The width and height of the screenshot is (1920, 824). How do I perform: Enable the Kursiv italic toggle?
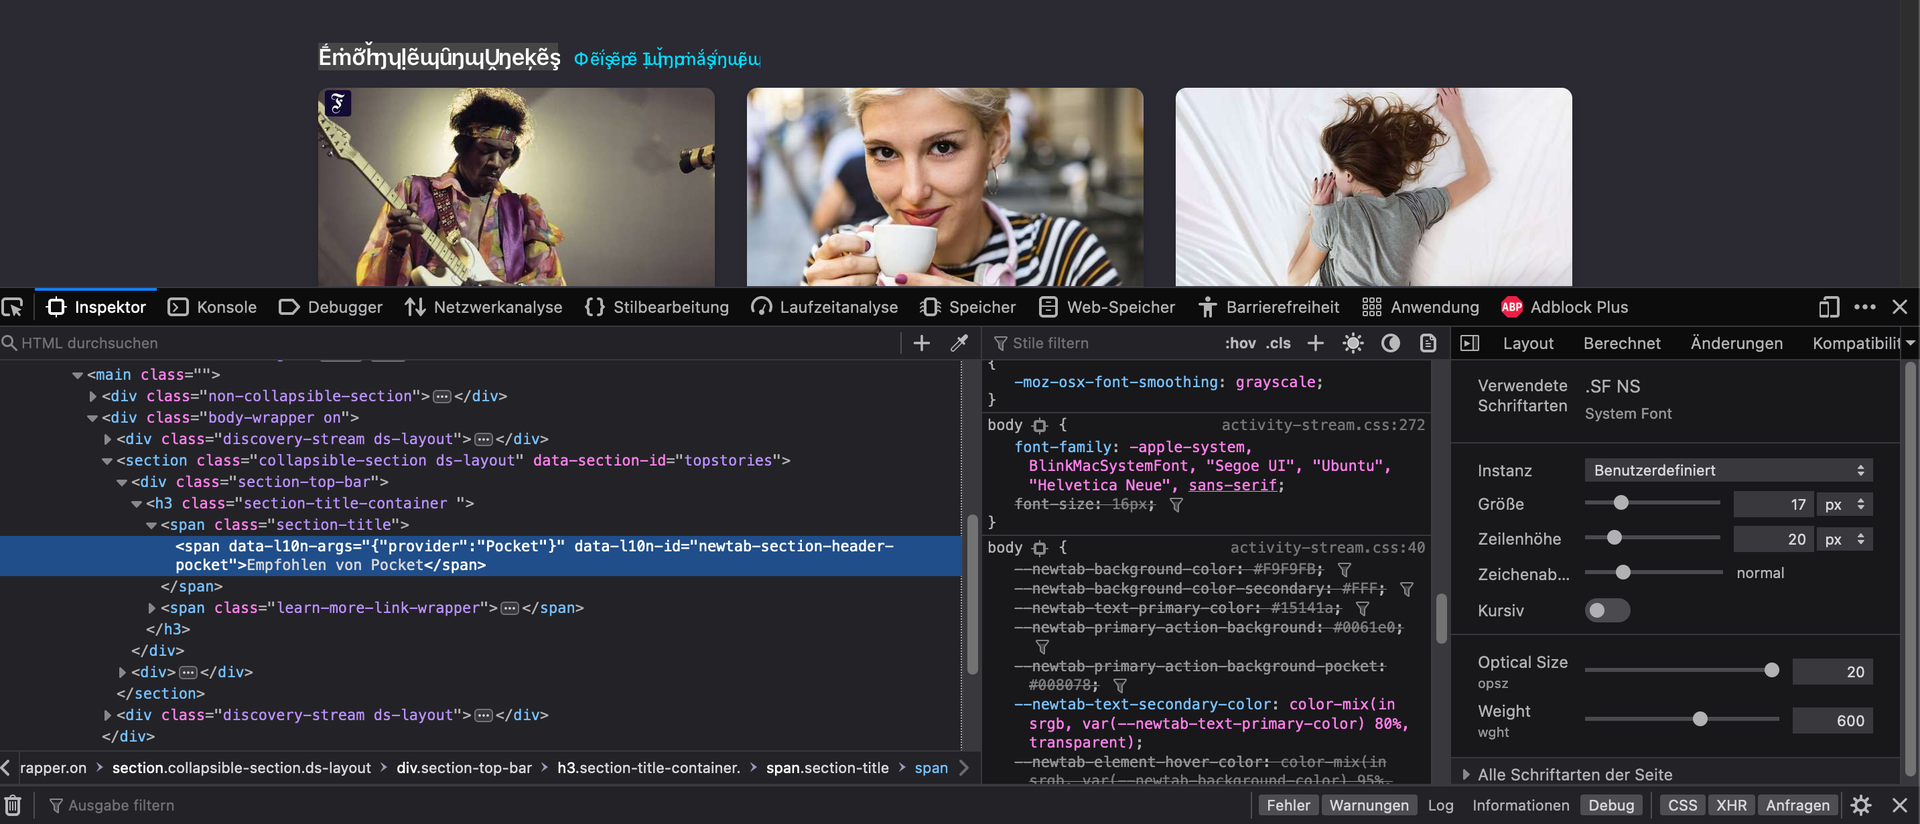[x=1607, y=610]
